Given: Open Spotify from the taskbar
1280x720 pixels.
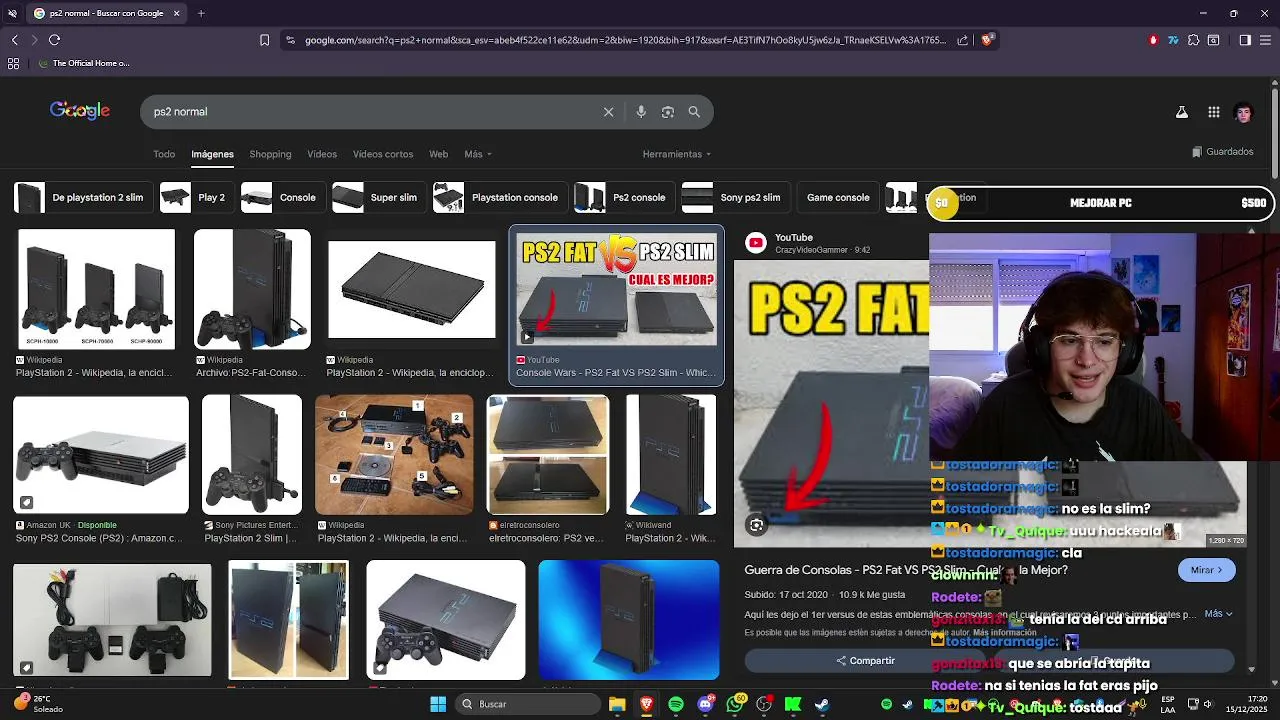Looking at the screenshot, I should click(x=676, y=704).
